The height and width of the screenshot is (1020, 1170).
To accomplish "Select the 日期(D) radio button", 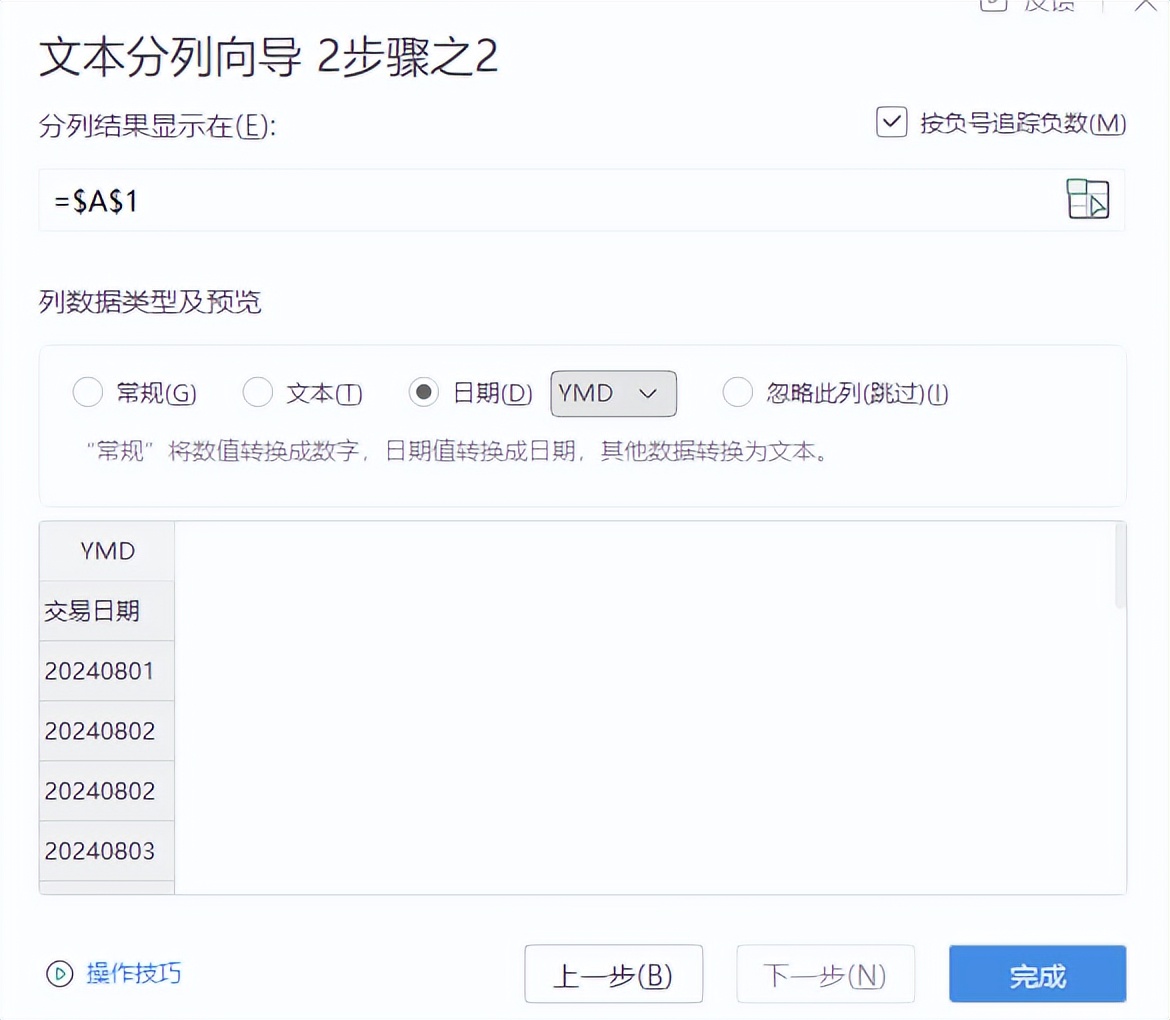I will pyautogui.click(x=423, y=392).
